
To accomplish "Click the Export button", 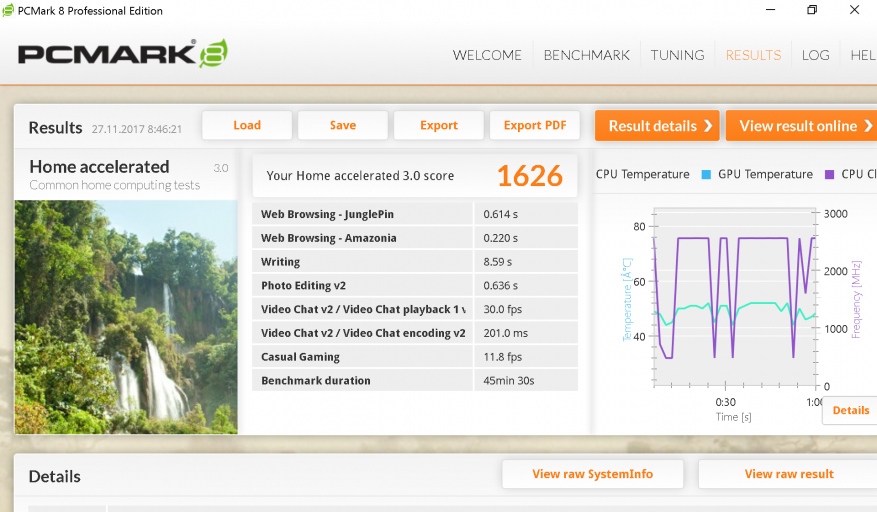I will click(x=439, y=125).
